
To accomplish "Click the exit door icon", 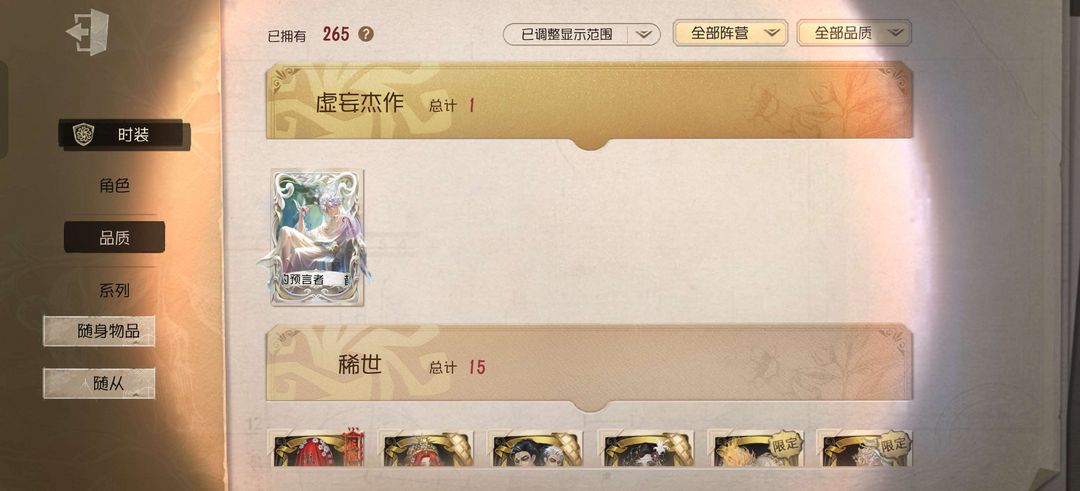I will pyautogui.click(x=87, y=32).
